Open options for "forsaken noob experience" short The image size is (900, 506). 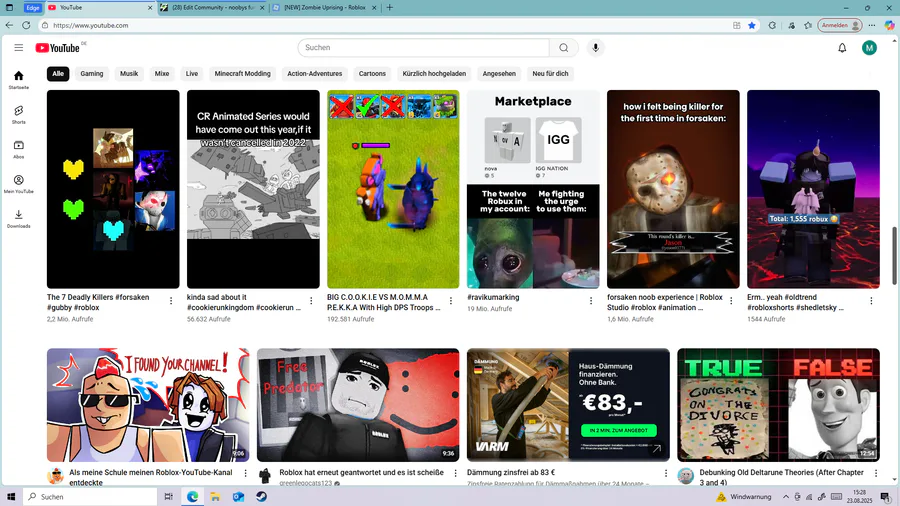(x=731, y=301)
